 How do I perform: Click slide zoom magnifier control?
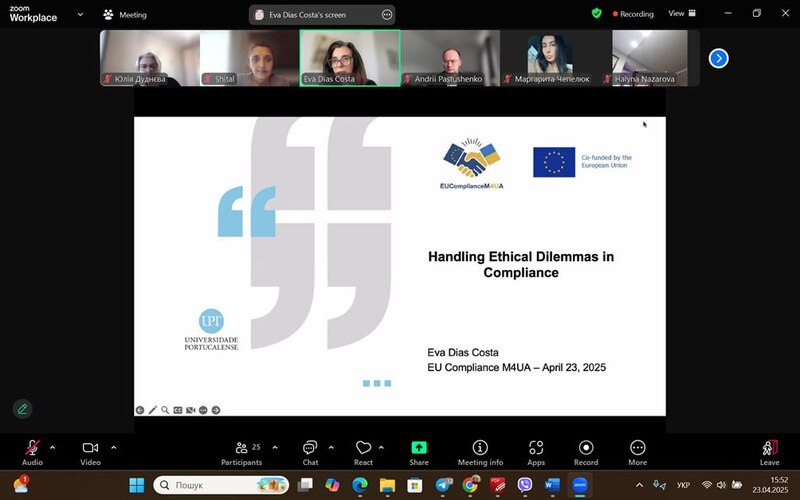point(165,410)
